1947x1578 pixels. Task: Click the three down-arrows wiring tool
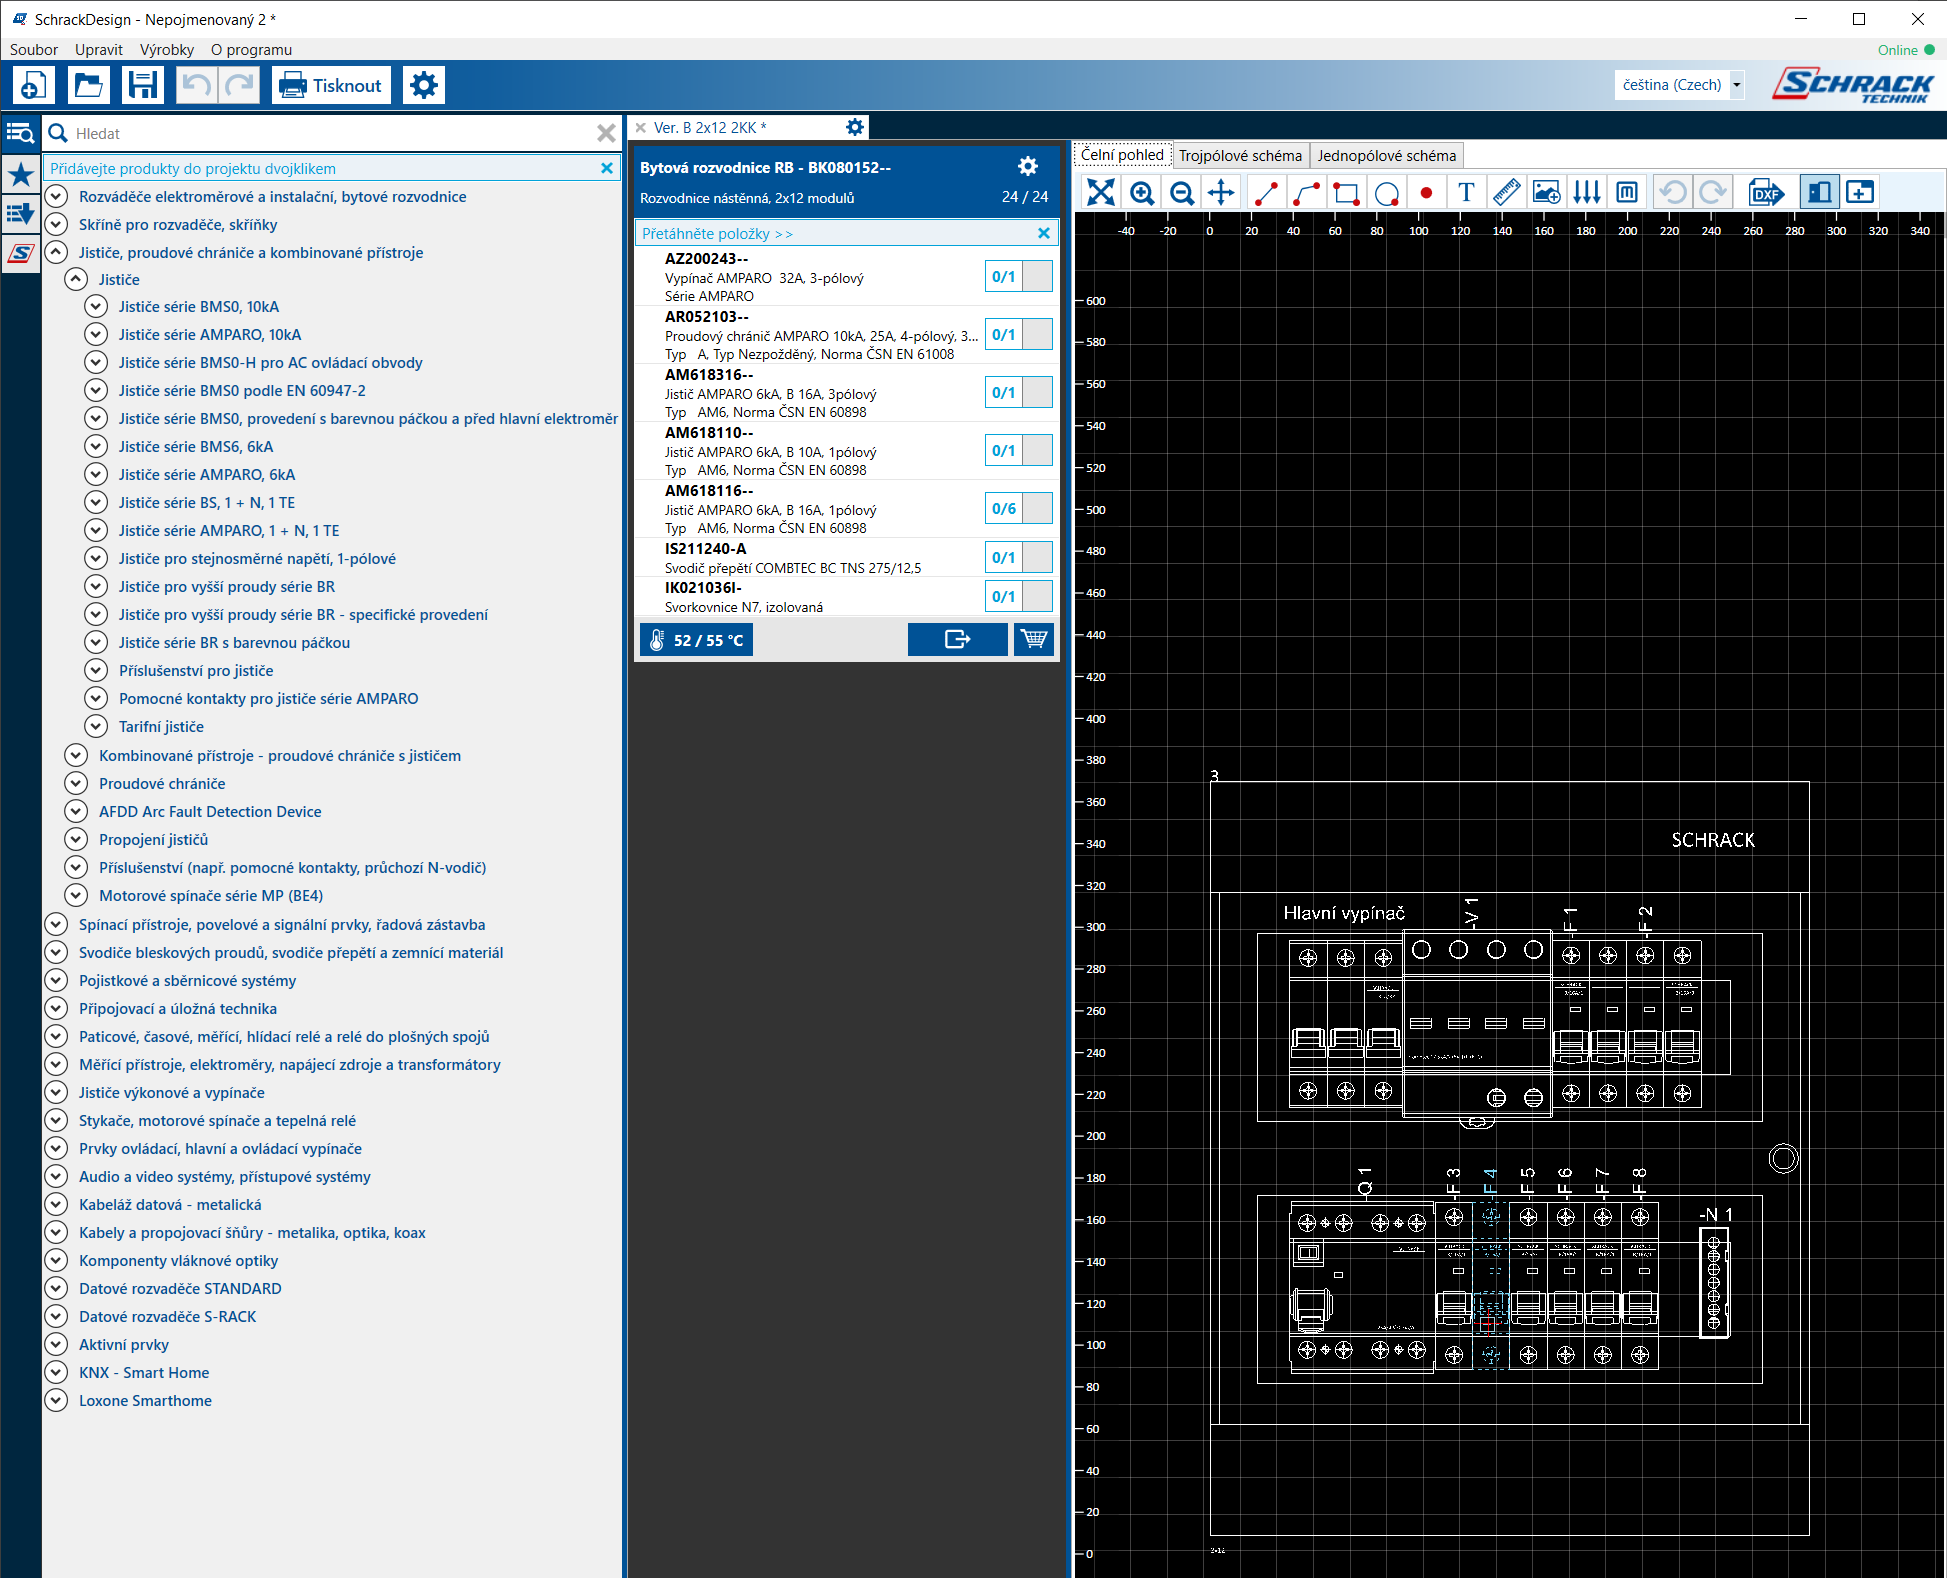1587,192
